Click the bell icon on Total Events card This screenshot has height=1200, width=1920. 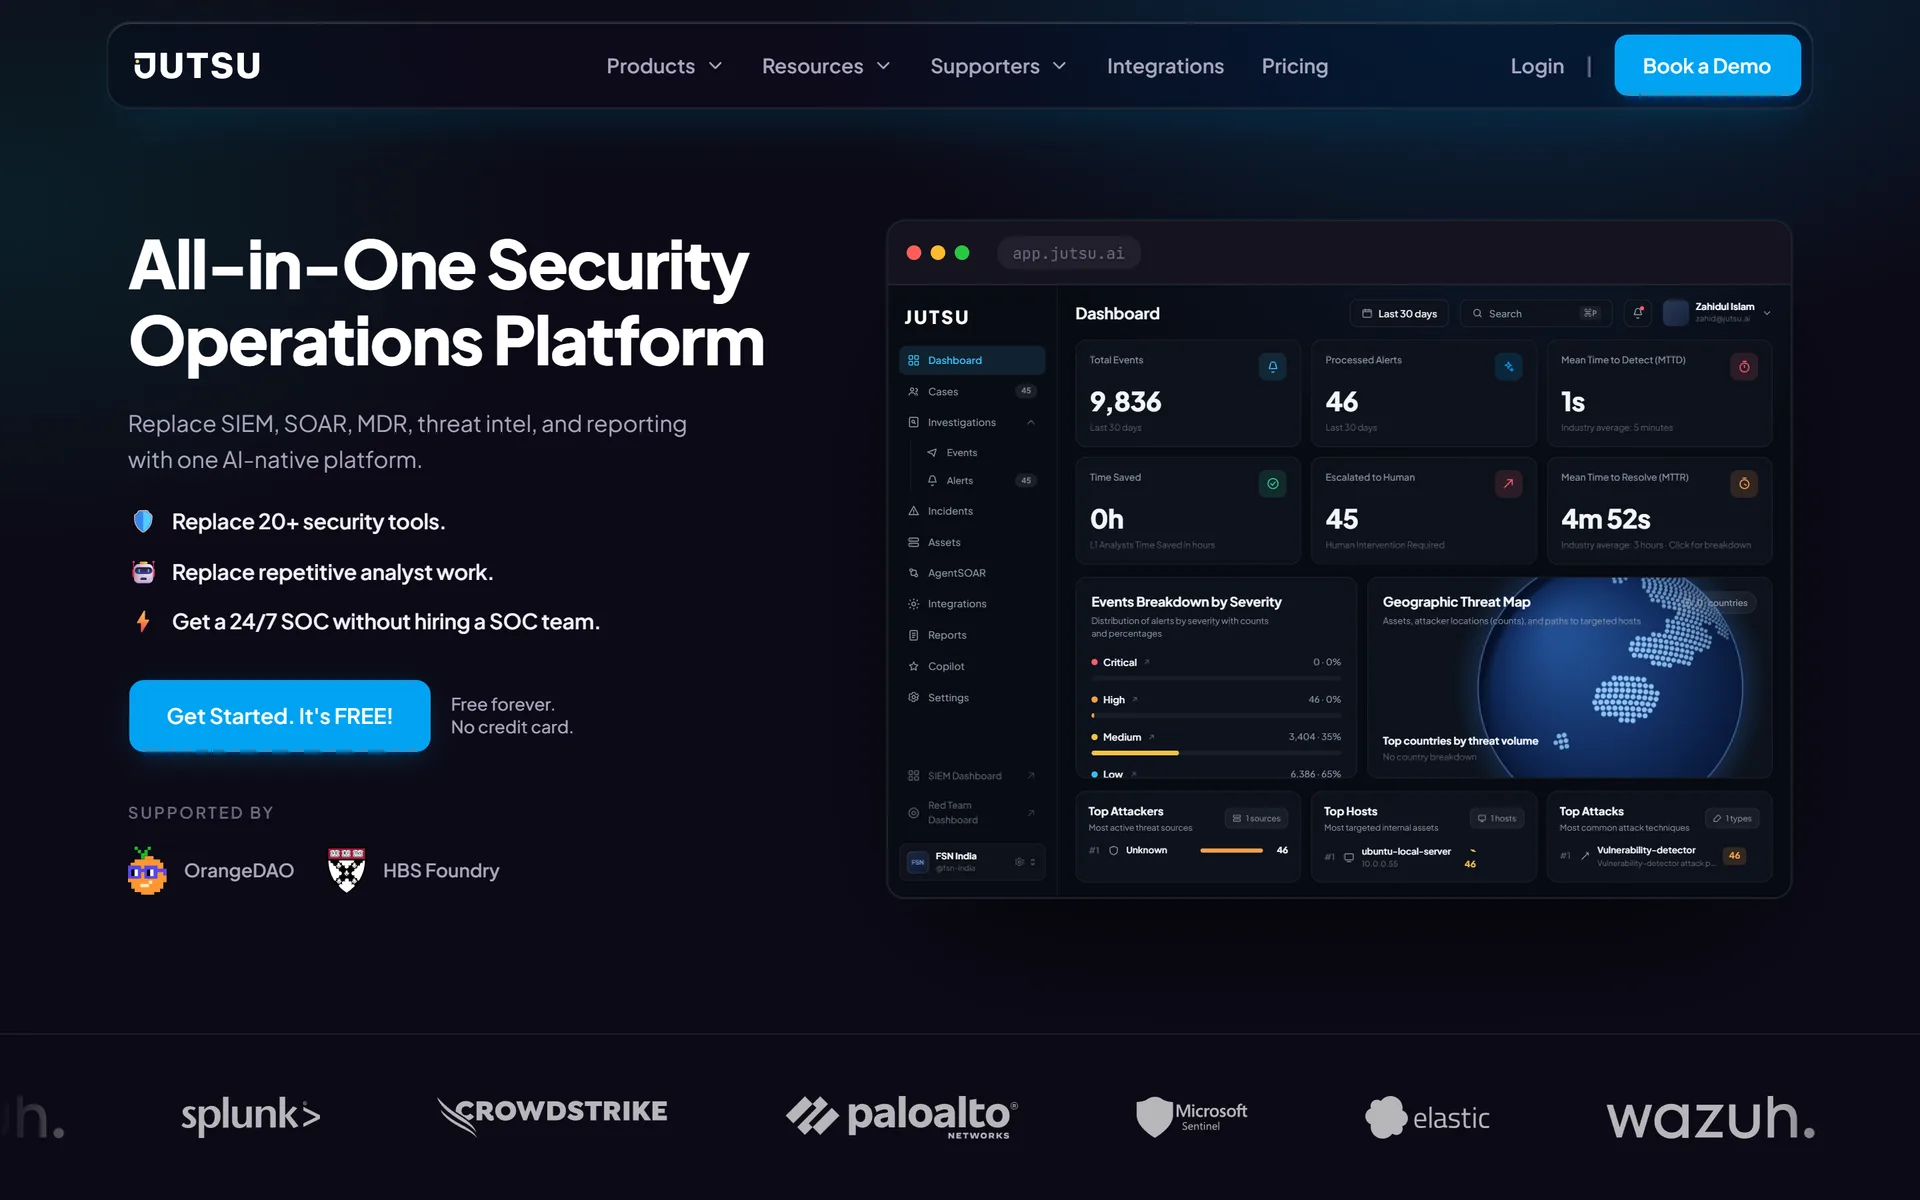coord(1272,367)
